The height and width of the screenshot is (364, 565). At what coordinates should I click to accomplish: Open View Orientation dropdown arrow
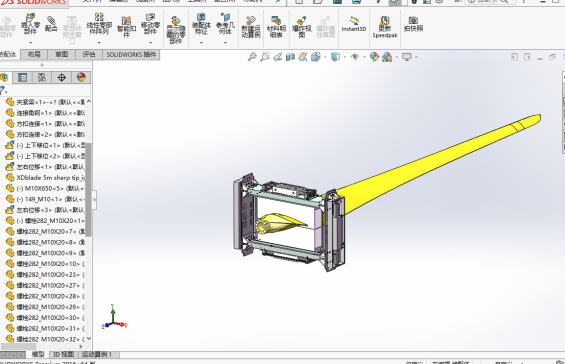325,57
